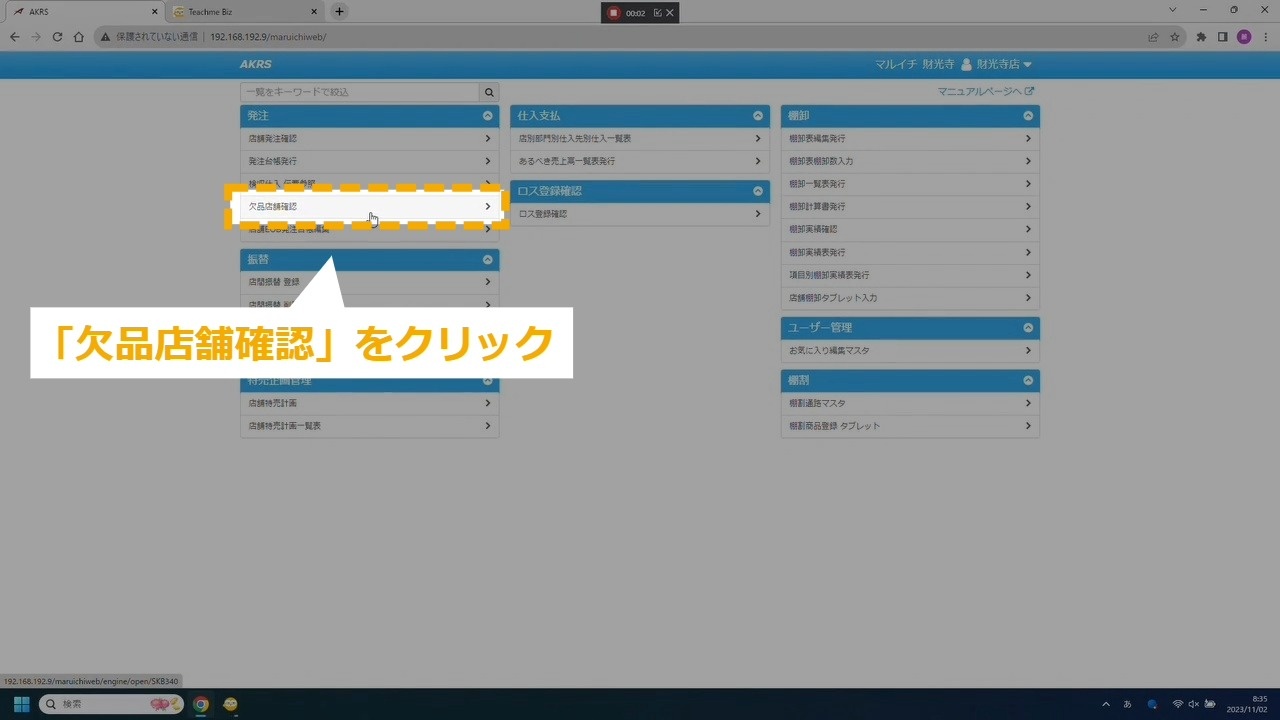Click the keyword filter input field

360,92
